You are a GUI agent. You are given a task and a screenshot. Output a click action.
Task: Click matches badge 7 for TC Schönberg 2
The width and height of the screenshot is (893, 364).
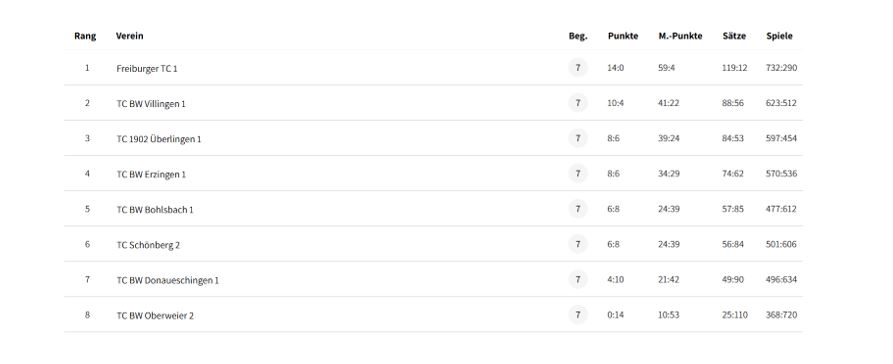577,244
